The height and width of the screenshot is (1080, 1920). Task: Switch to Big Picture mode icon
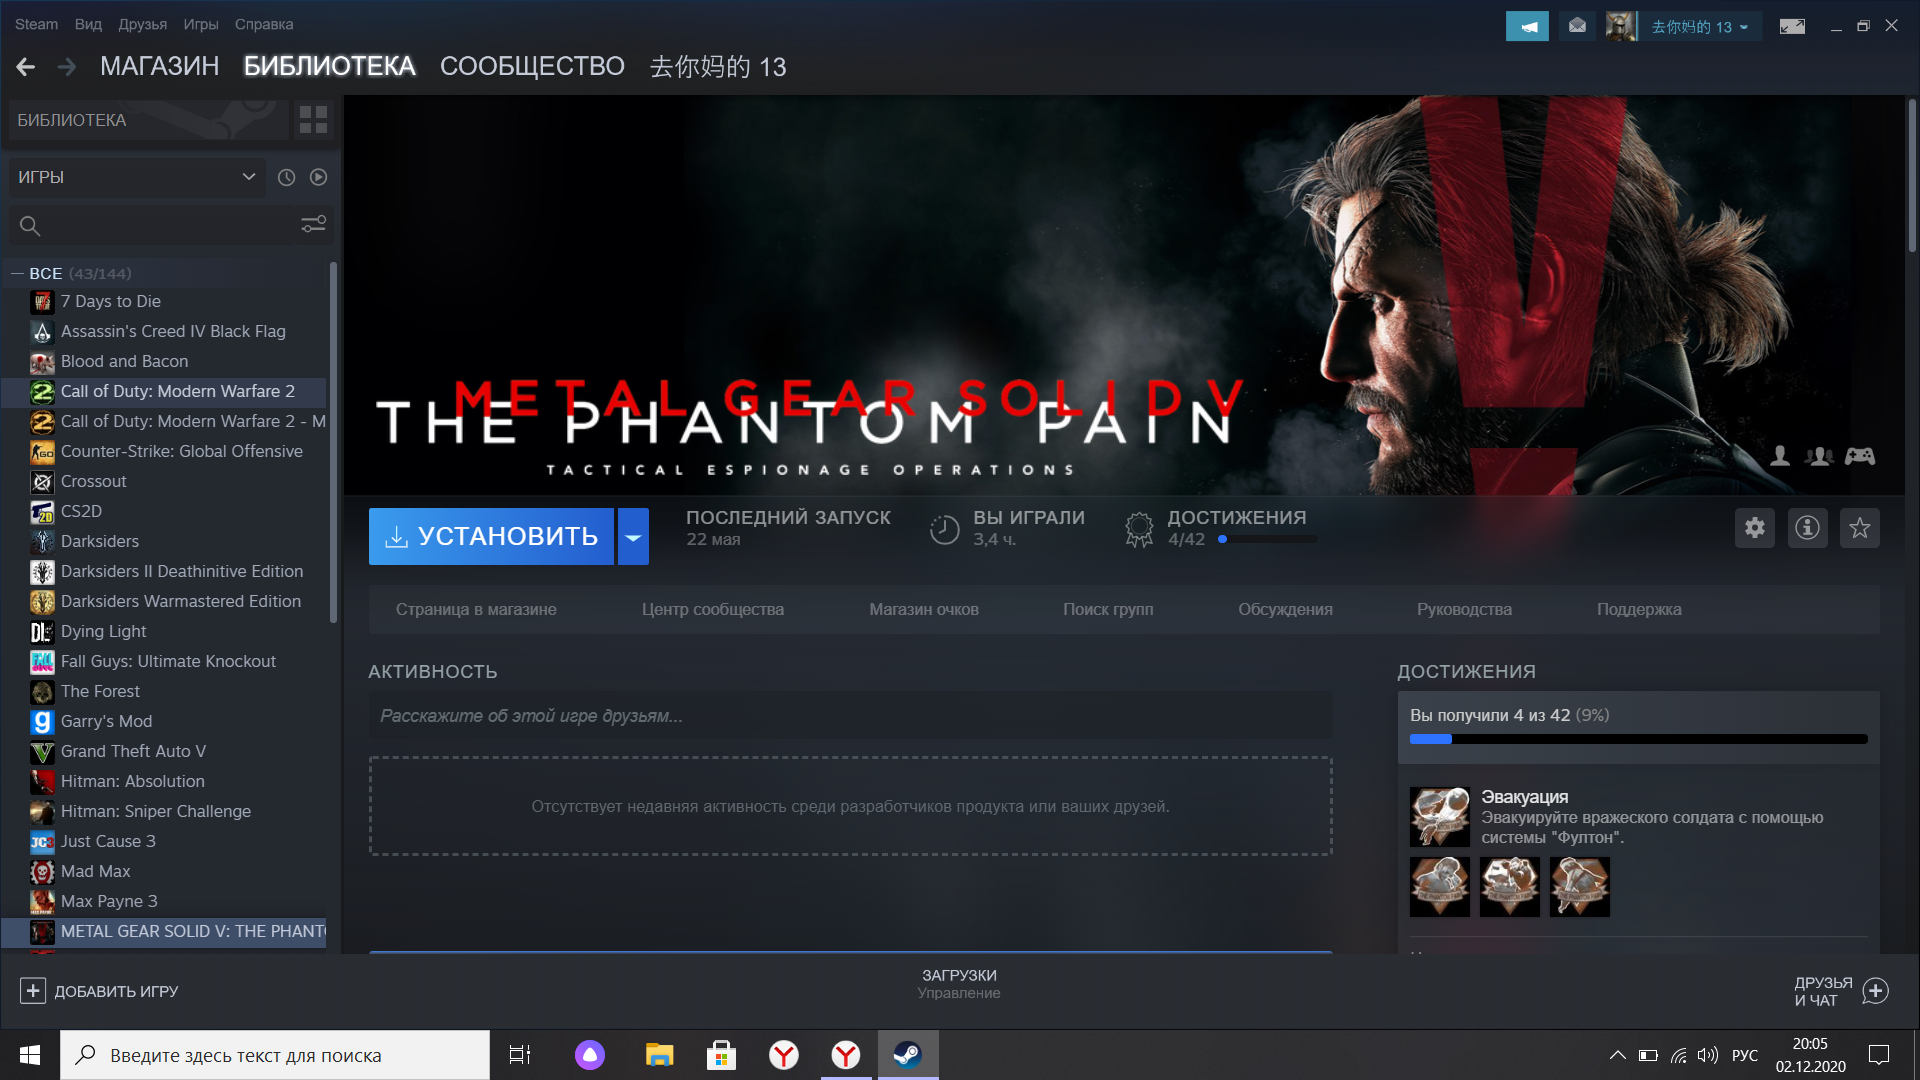1792,26
